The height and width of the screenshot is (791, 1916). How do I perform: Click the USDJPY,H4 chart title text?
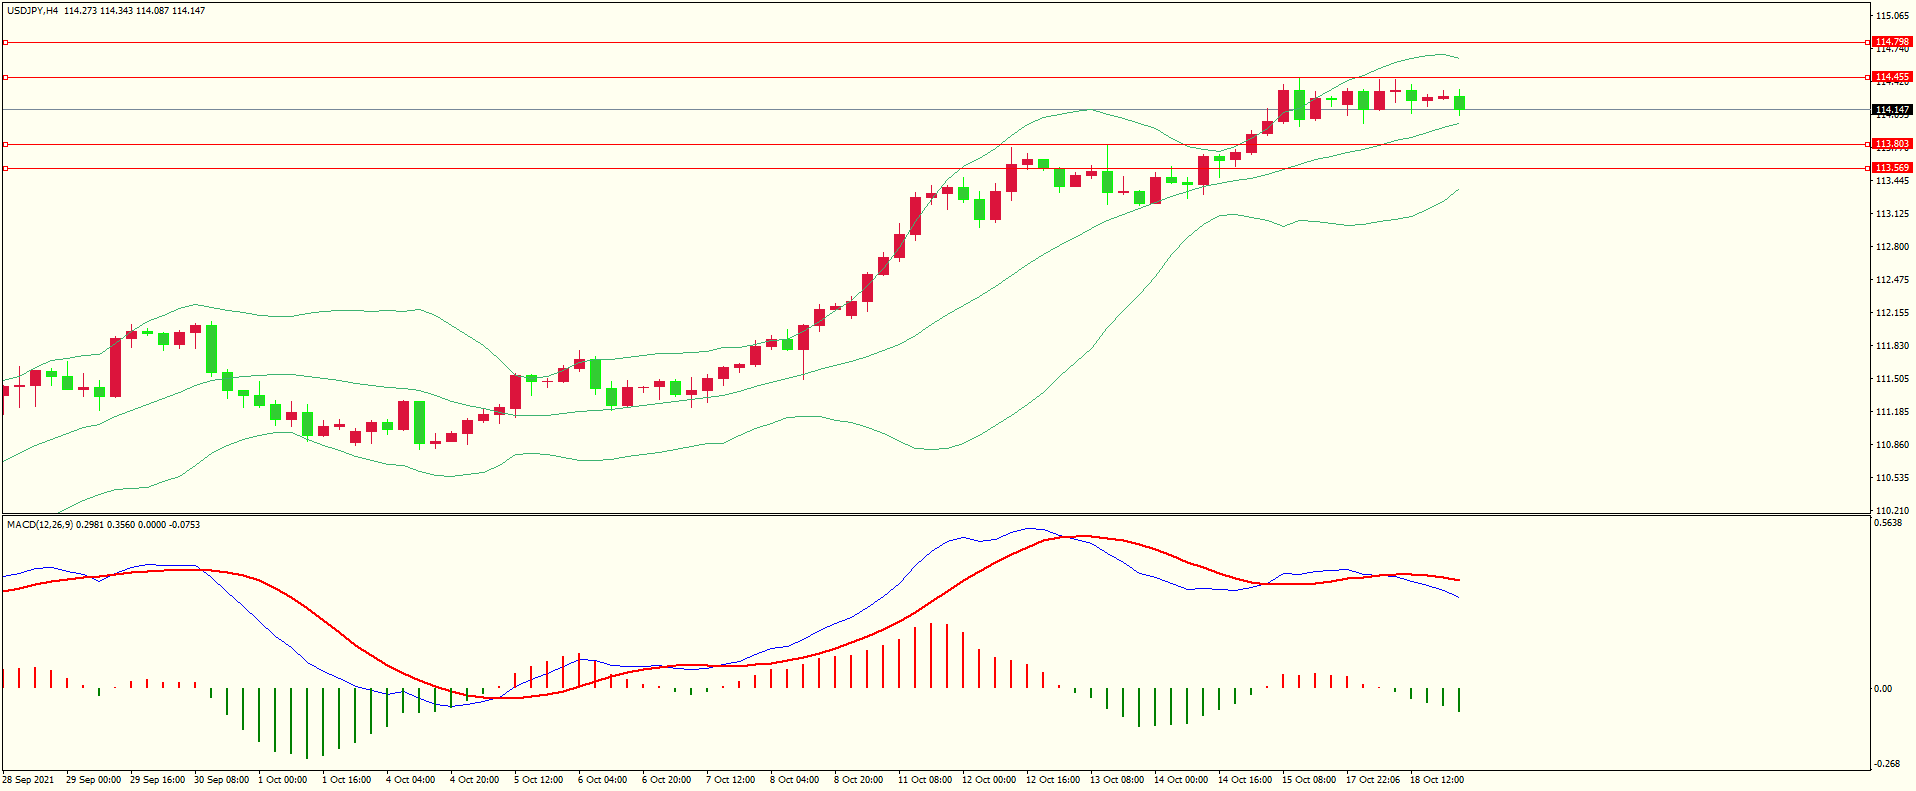click(32, 11)
